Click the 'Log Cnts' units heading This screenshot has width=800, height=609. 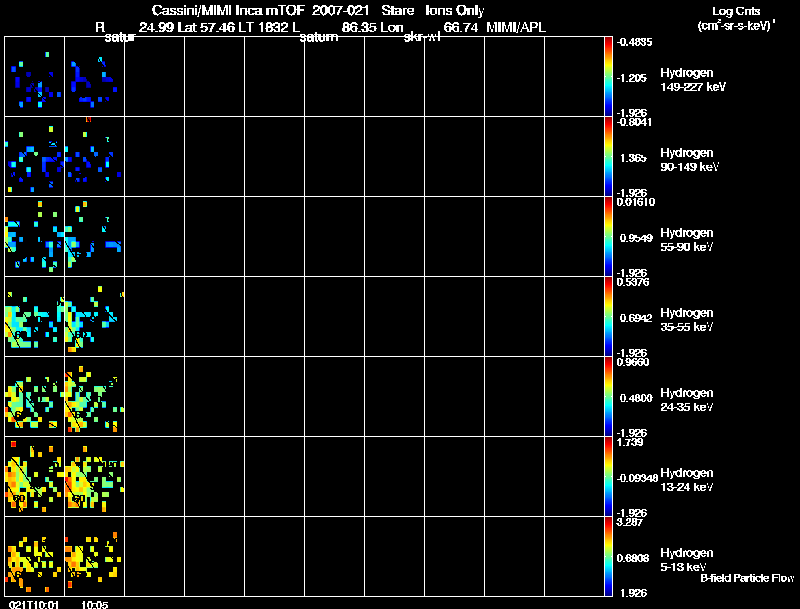[736, 11]
